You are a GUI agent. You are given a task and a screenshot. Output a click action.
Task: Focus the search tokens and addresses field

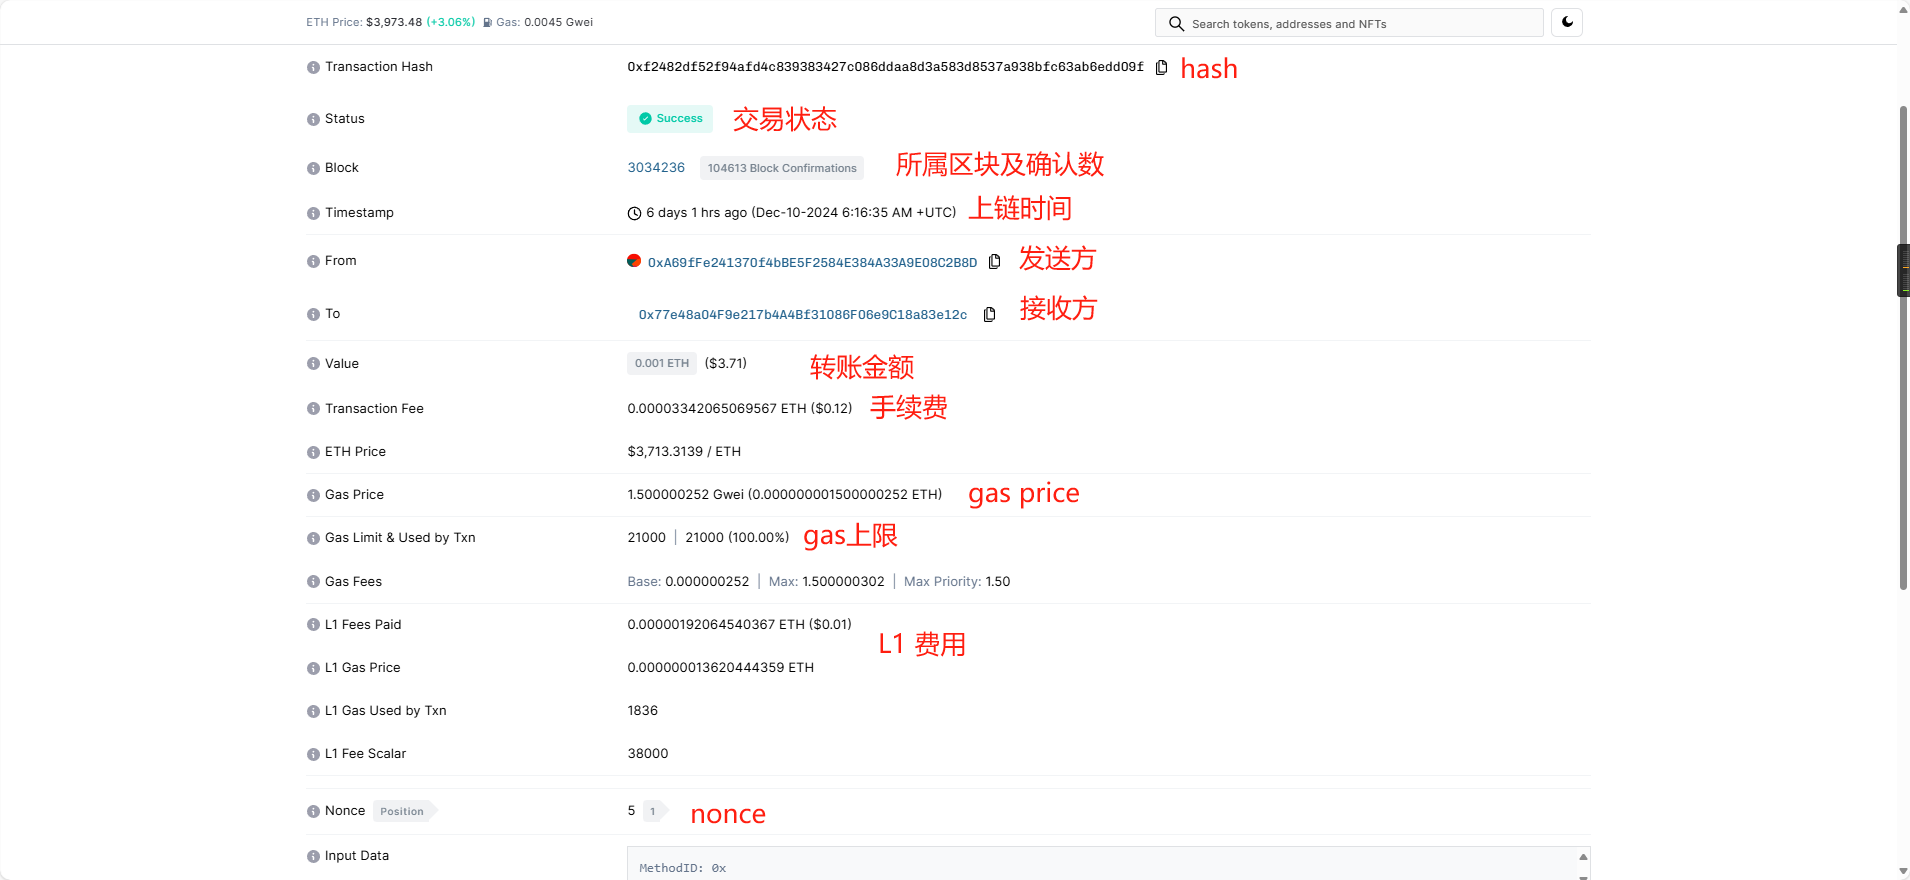click(1349, 23)
